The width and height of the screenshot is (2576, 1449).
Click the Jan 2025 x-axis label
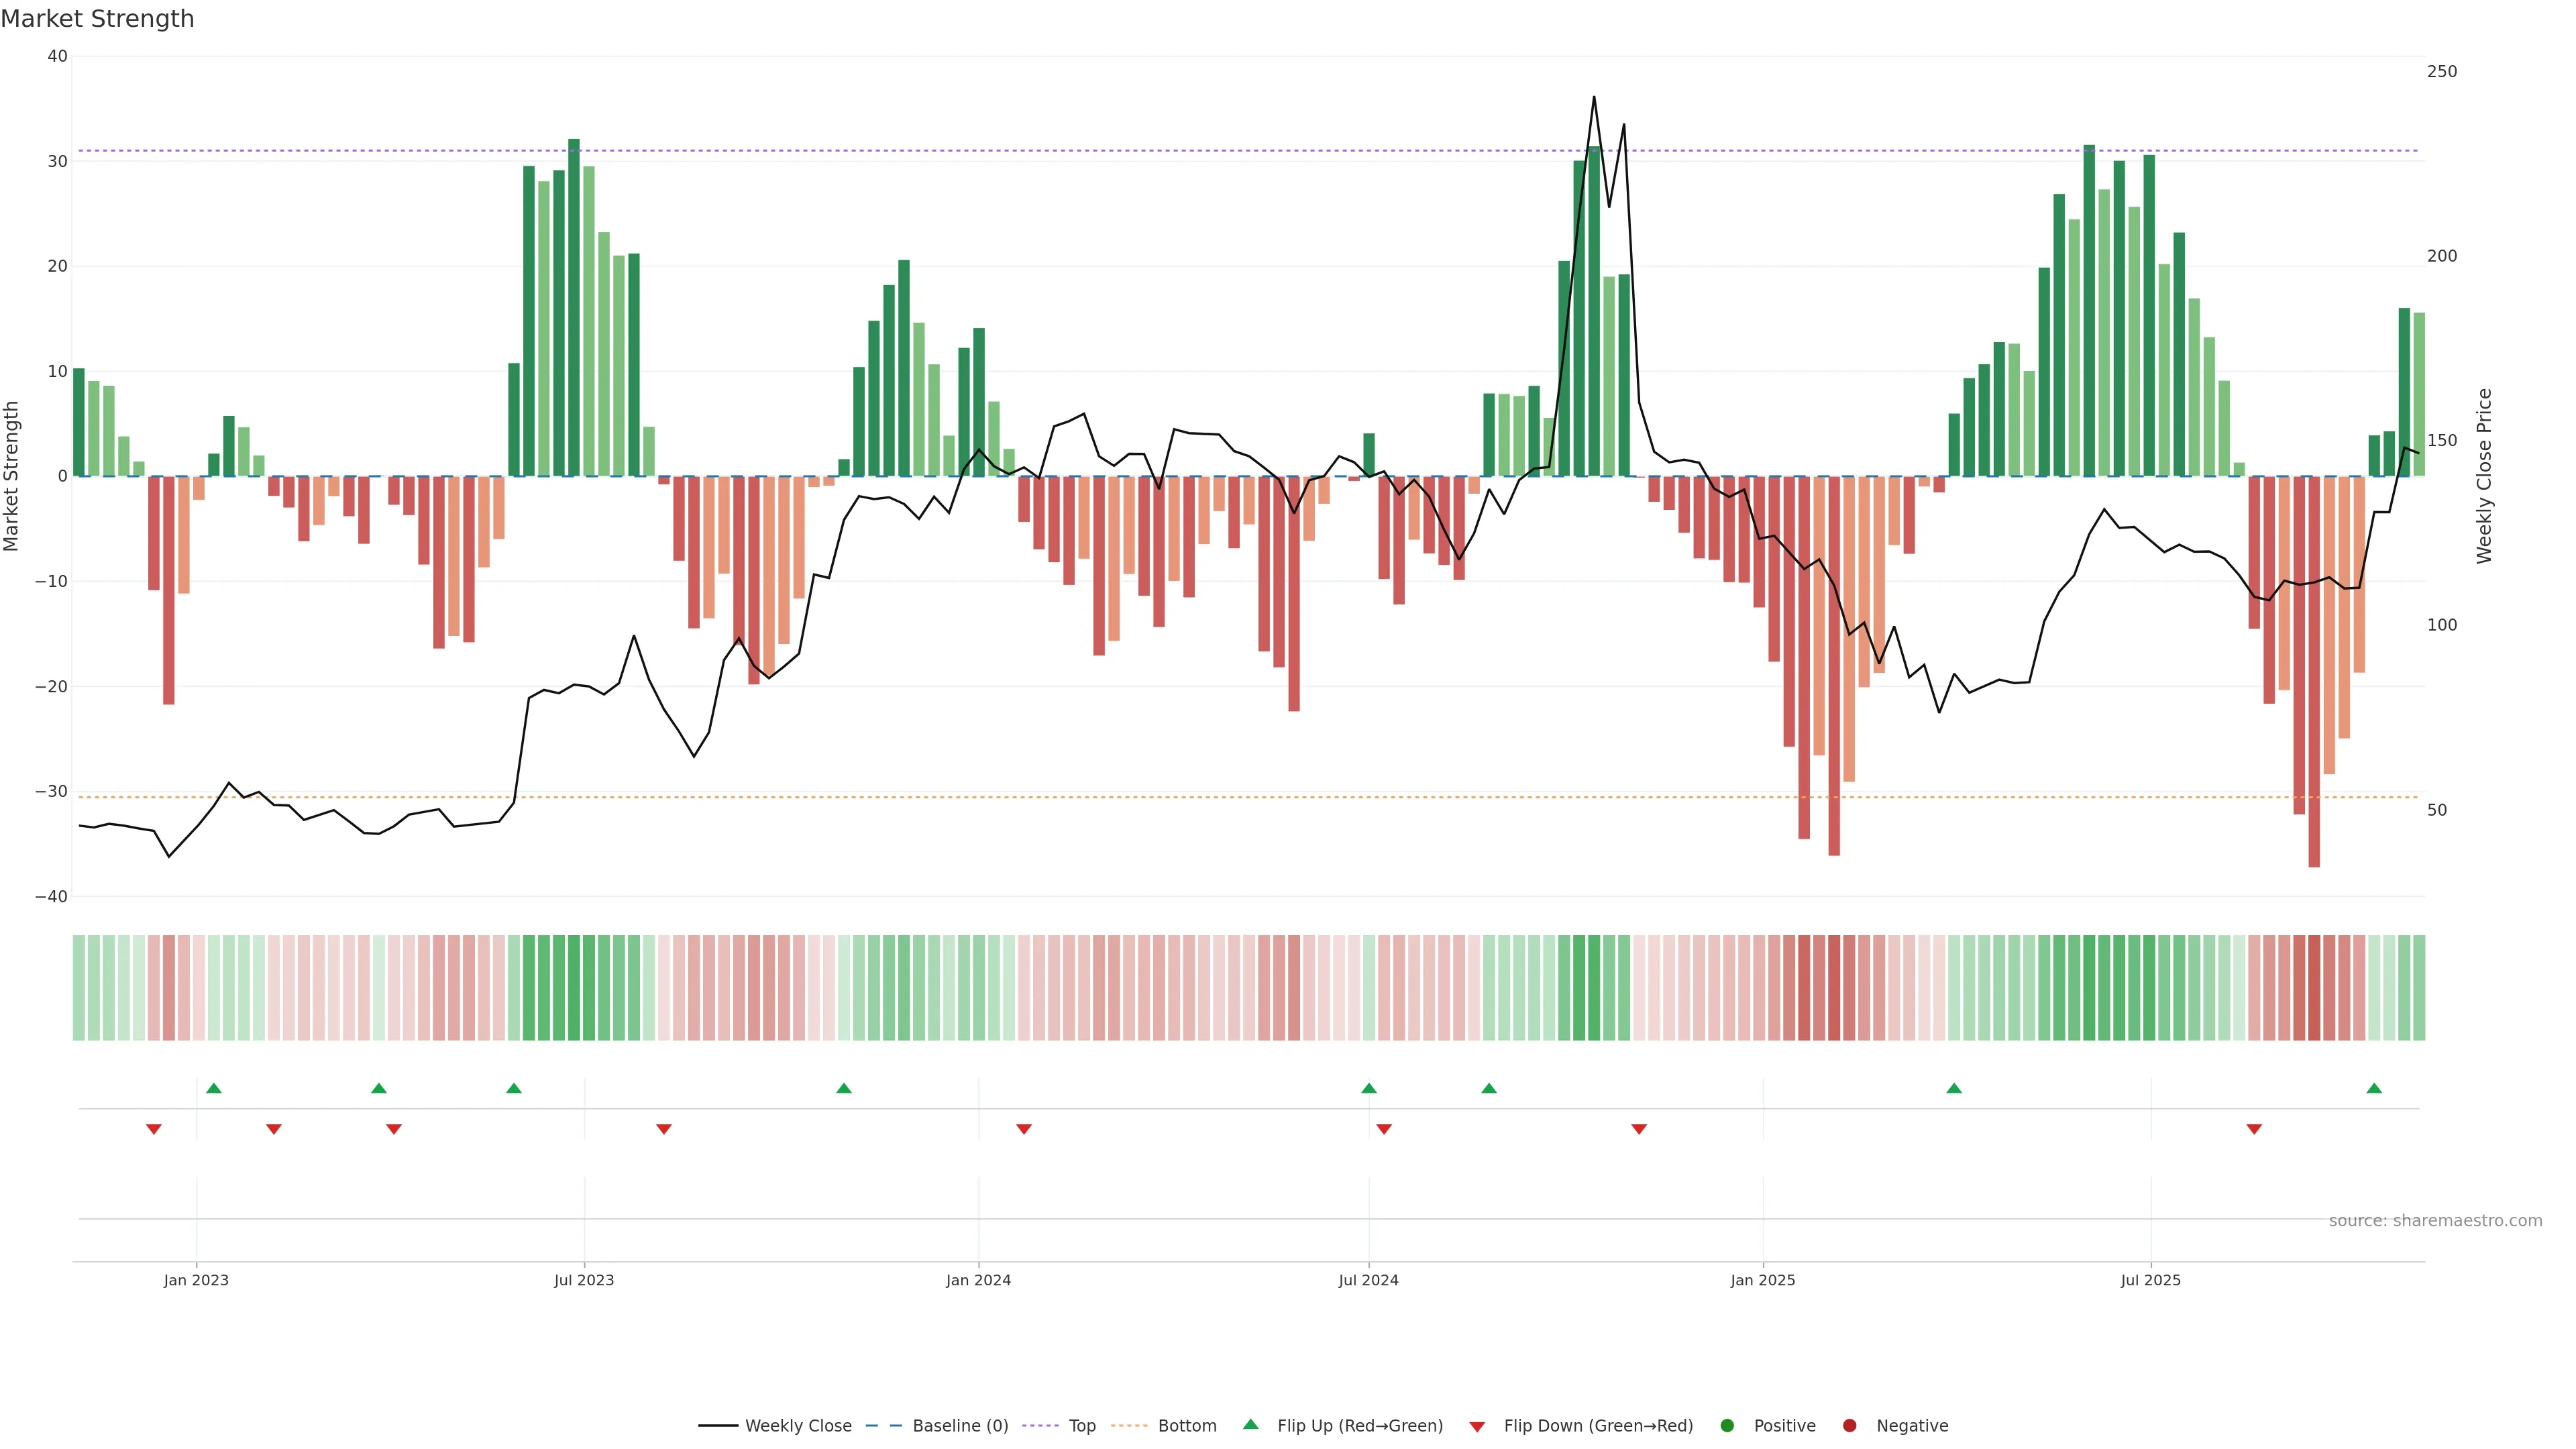[1763, 1280]
